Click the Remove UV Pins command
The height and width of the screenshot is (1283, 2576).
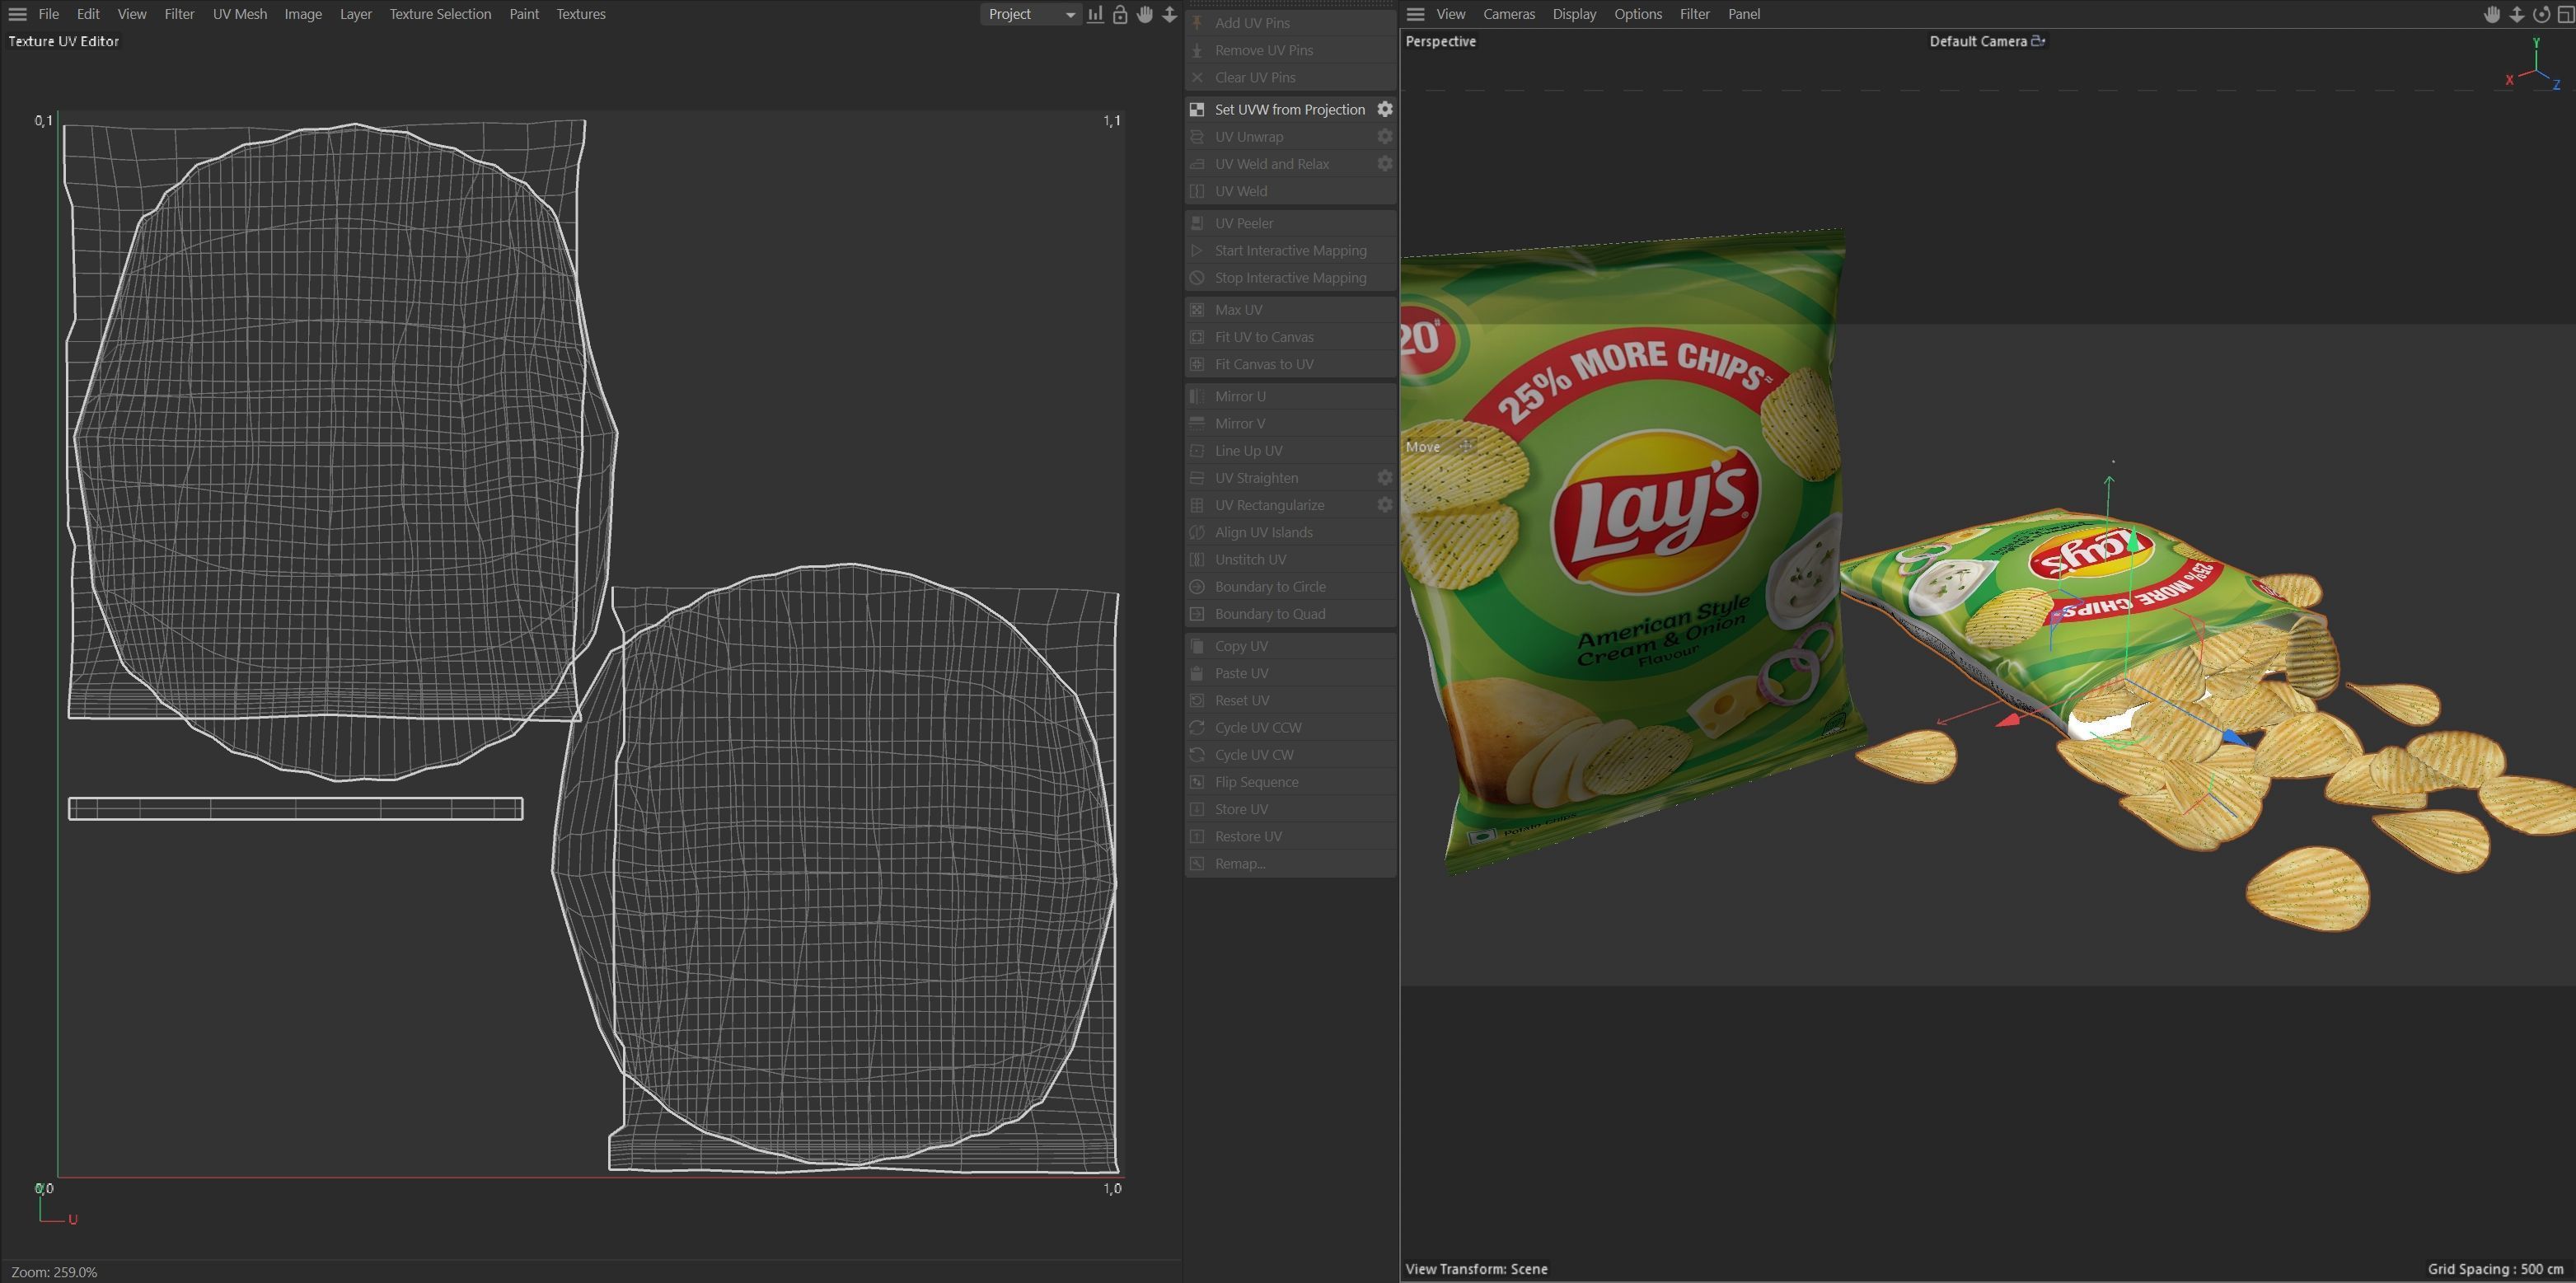coord(1291,50)
